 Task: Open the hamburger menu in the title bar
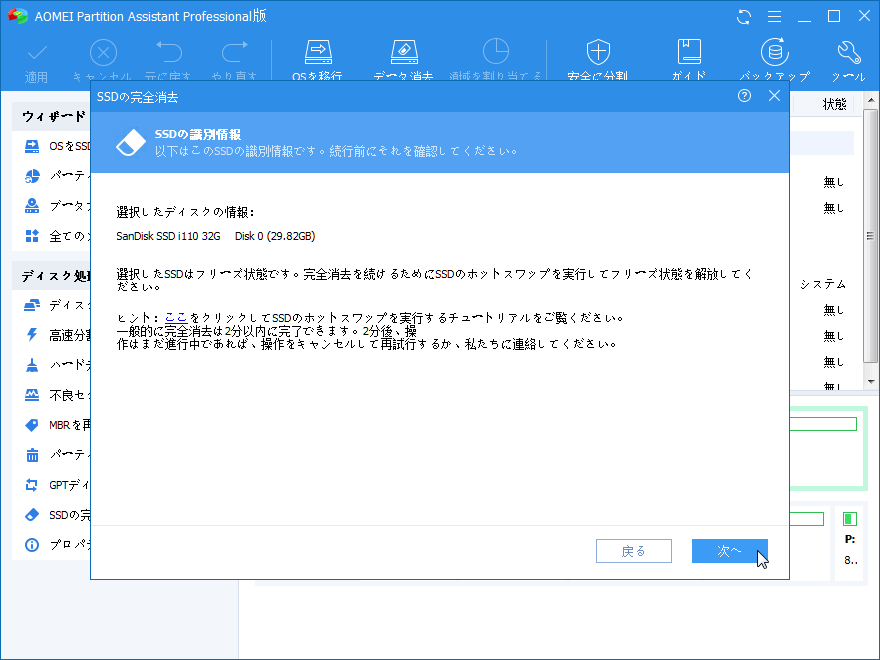(x=774, y=17)
